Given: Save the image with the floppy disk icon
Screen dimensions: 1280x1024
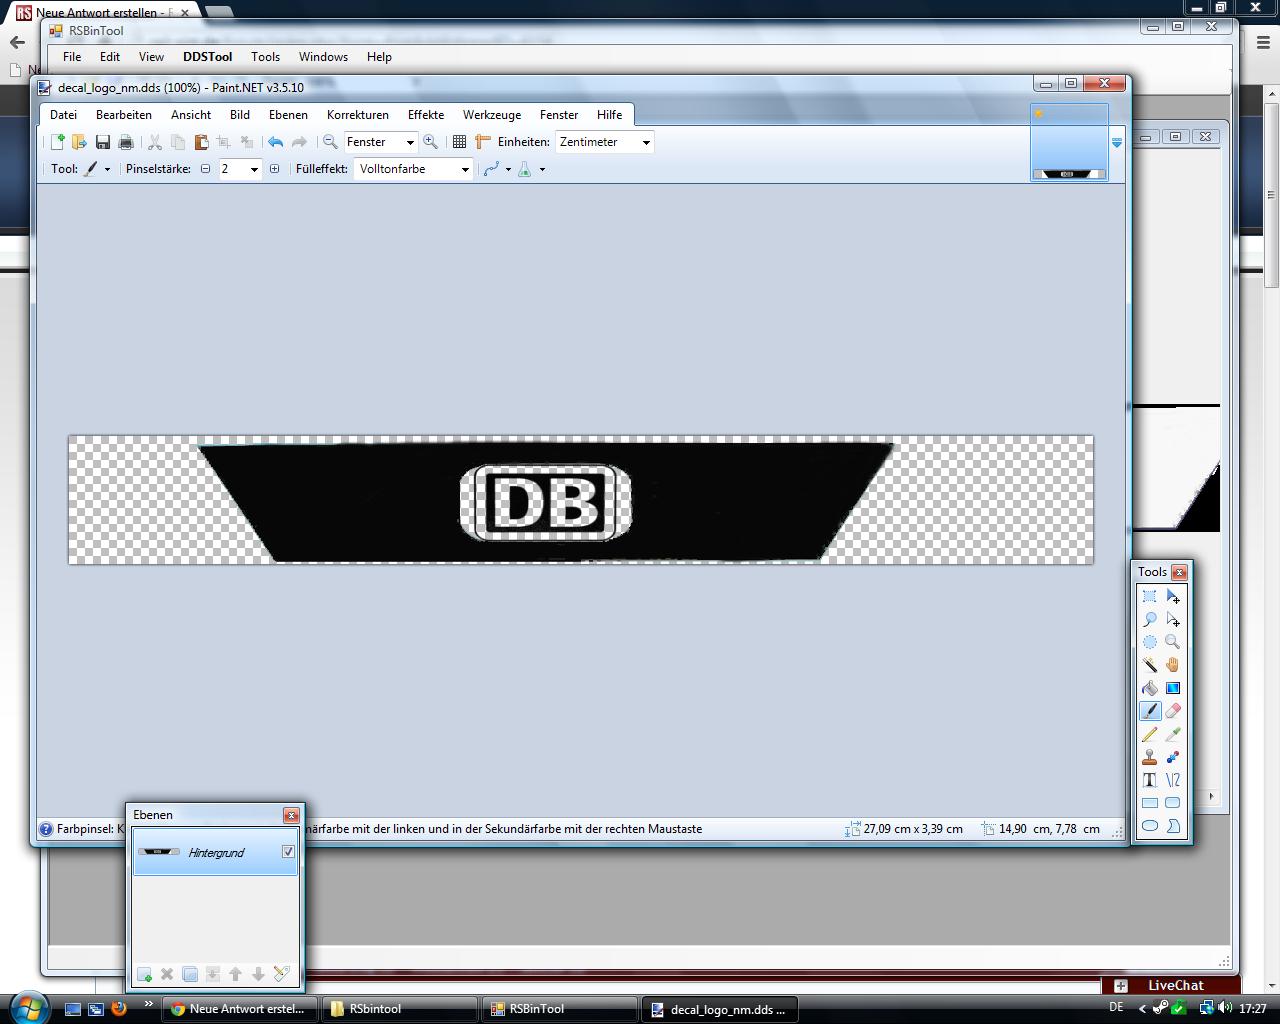Looking at the screenshot, I should pos(103,142).
